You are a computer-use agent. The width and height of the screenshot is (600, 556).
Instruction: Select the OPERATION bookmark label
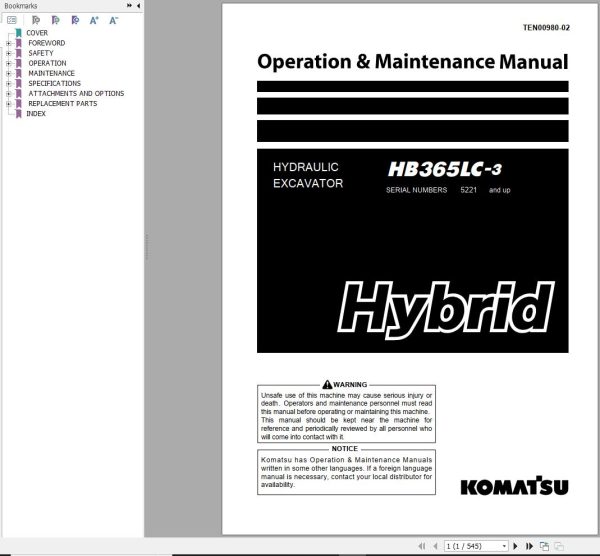pyautogui.click(x=47, y=63)
